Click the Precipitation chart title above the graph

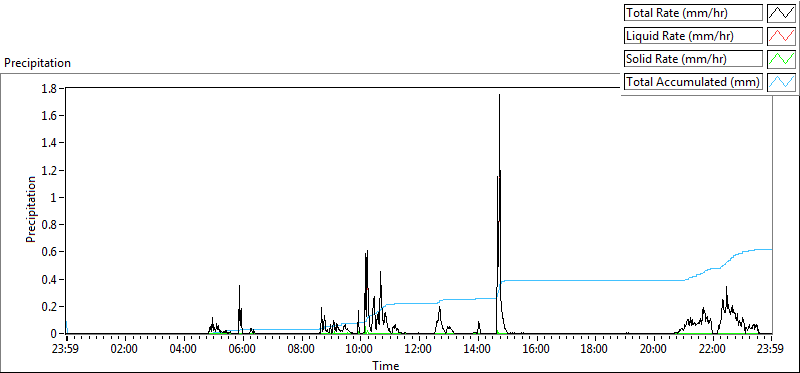tap(37, 63)
